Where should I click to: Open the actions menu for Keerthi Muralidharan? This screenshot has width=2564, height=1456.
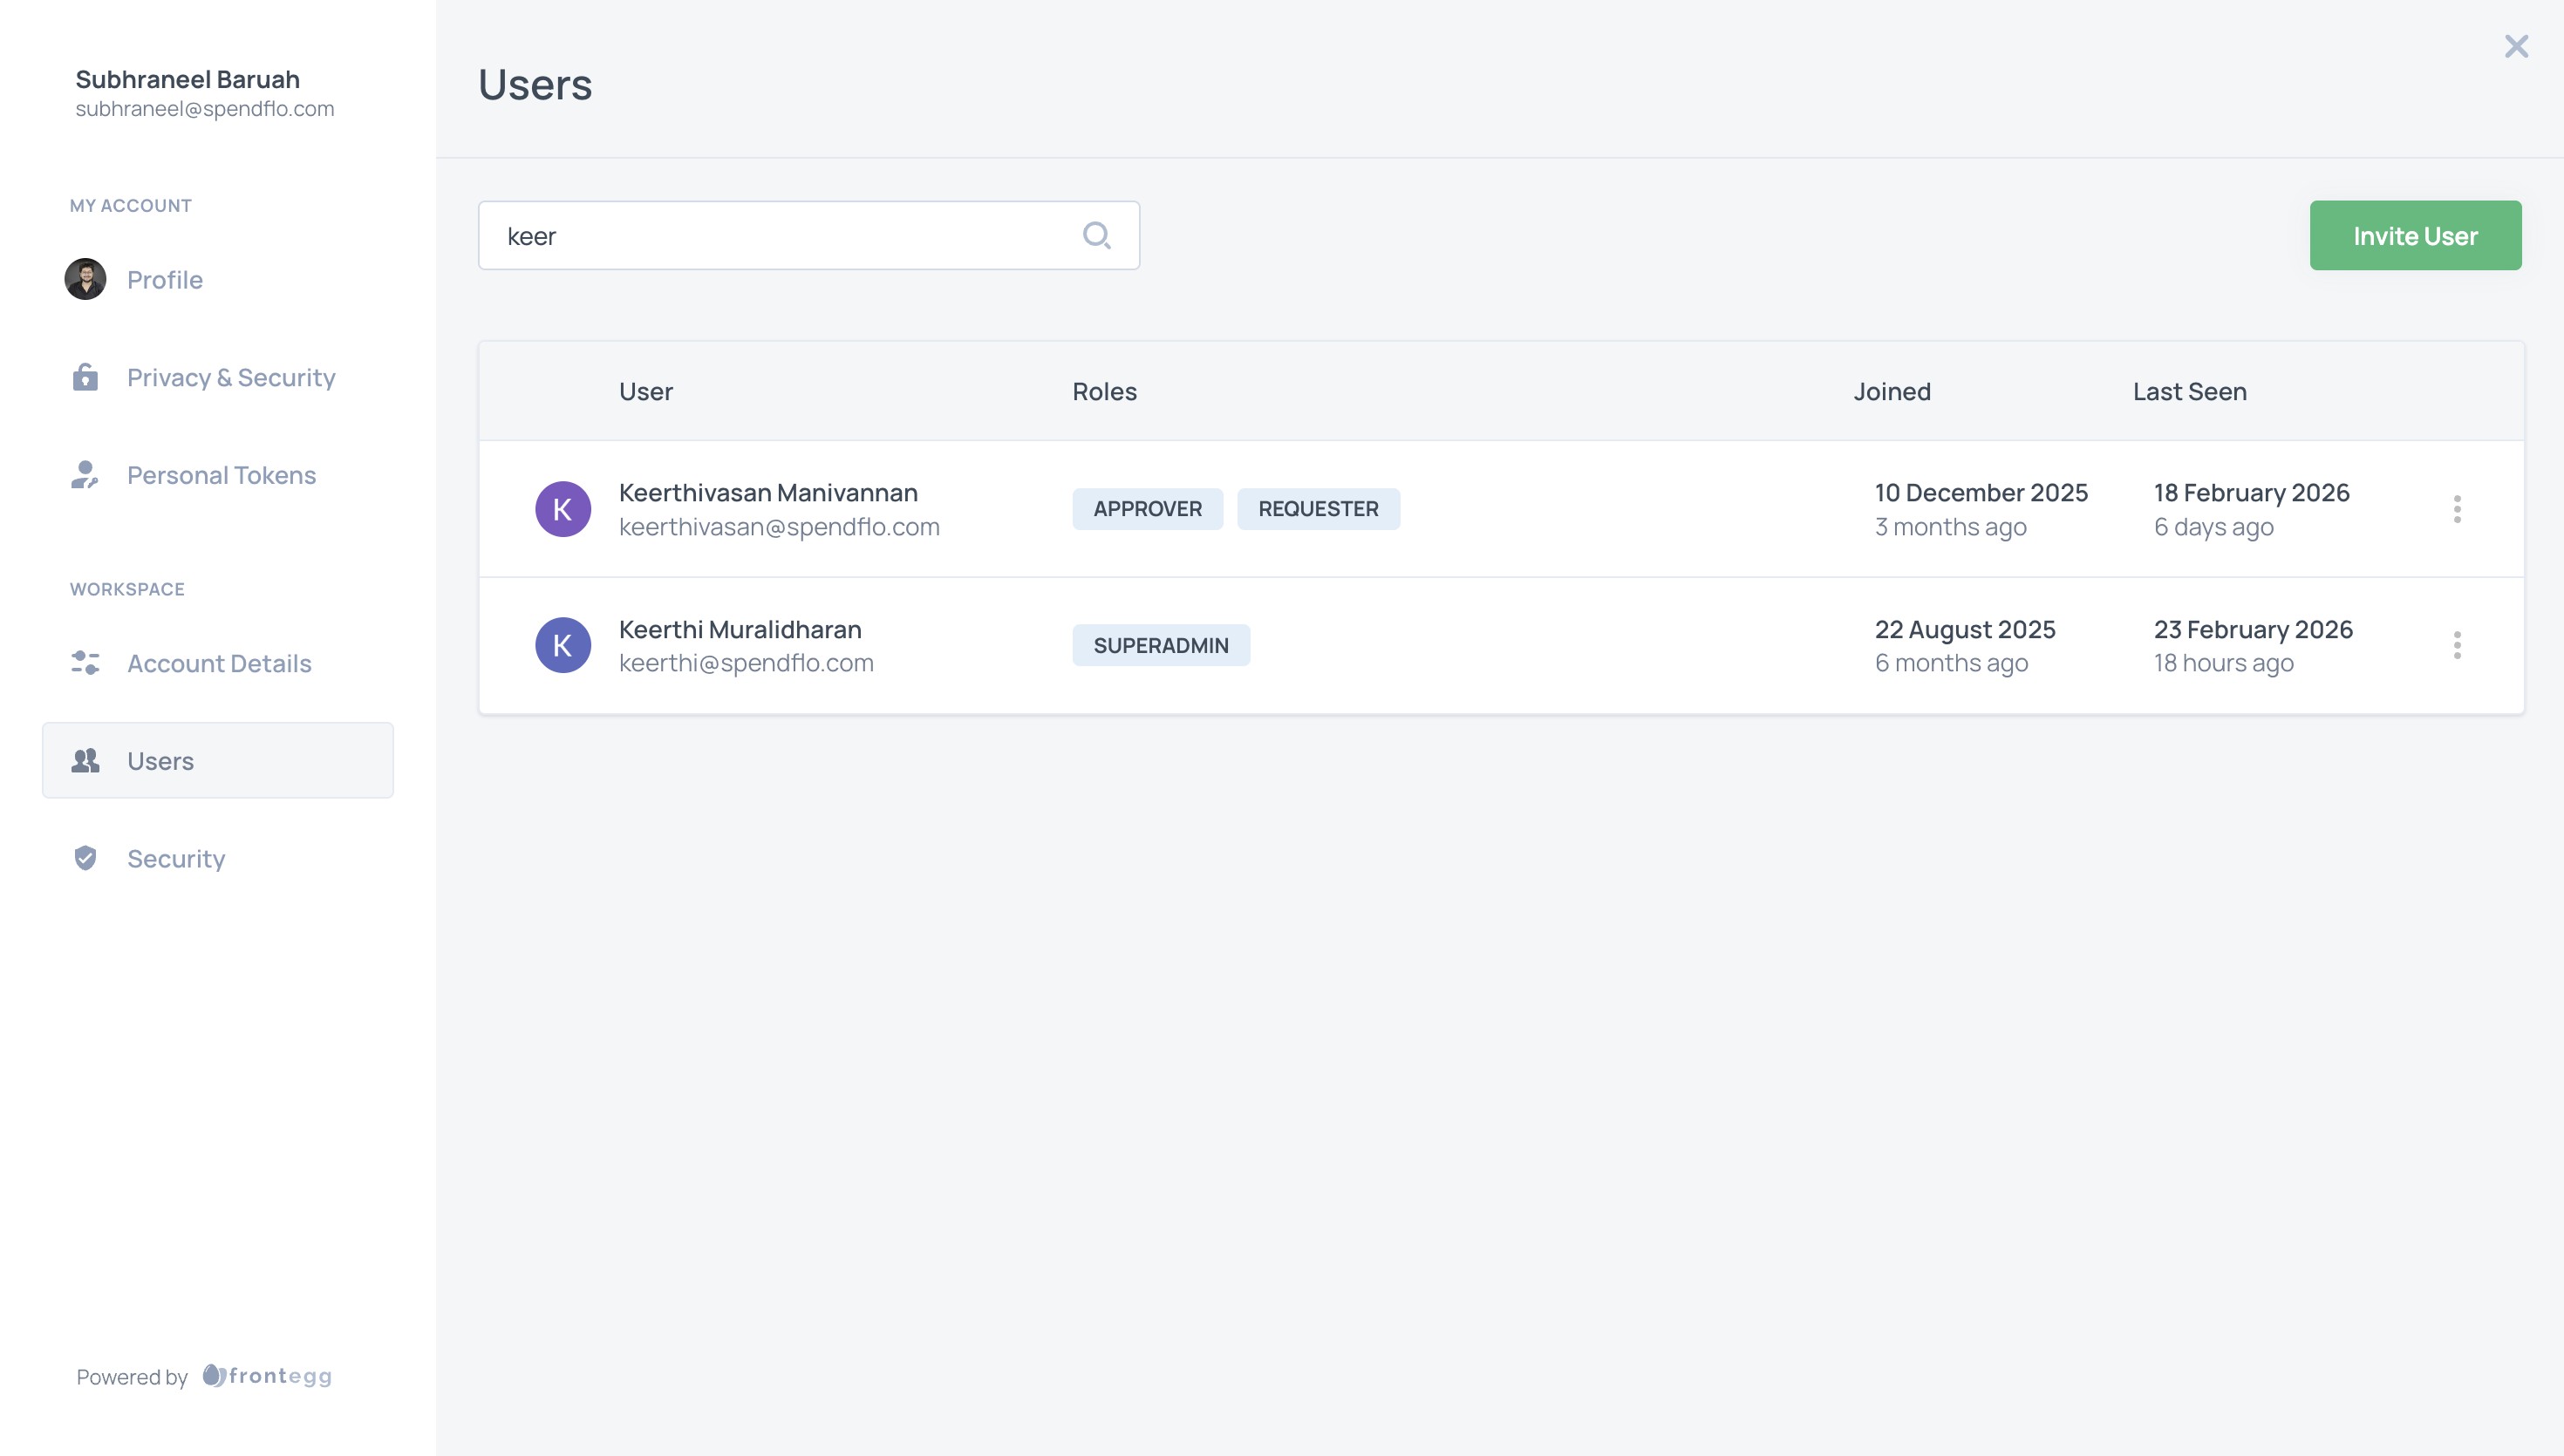(x=2458, y=645)
